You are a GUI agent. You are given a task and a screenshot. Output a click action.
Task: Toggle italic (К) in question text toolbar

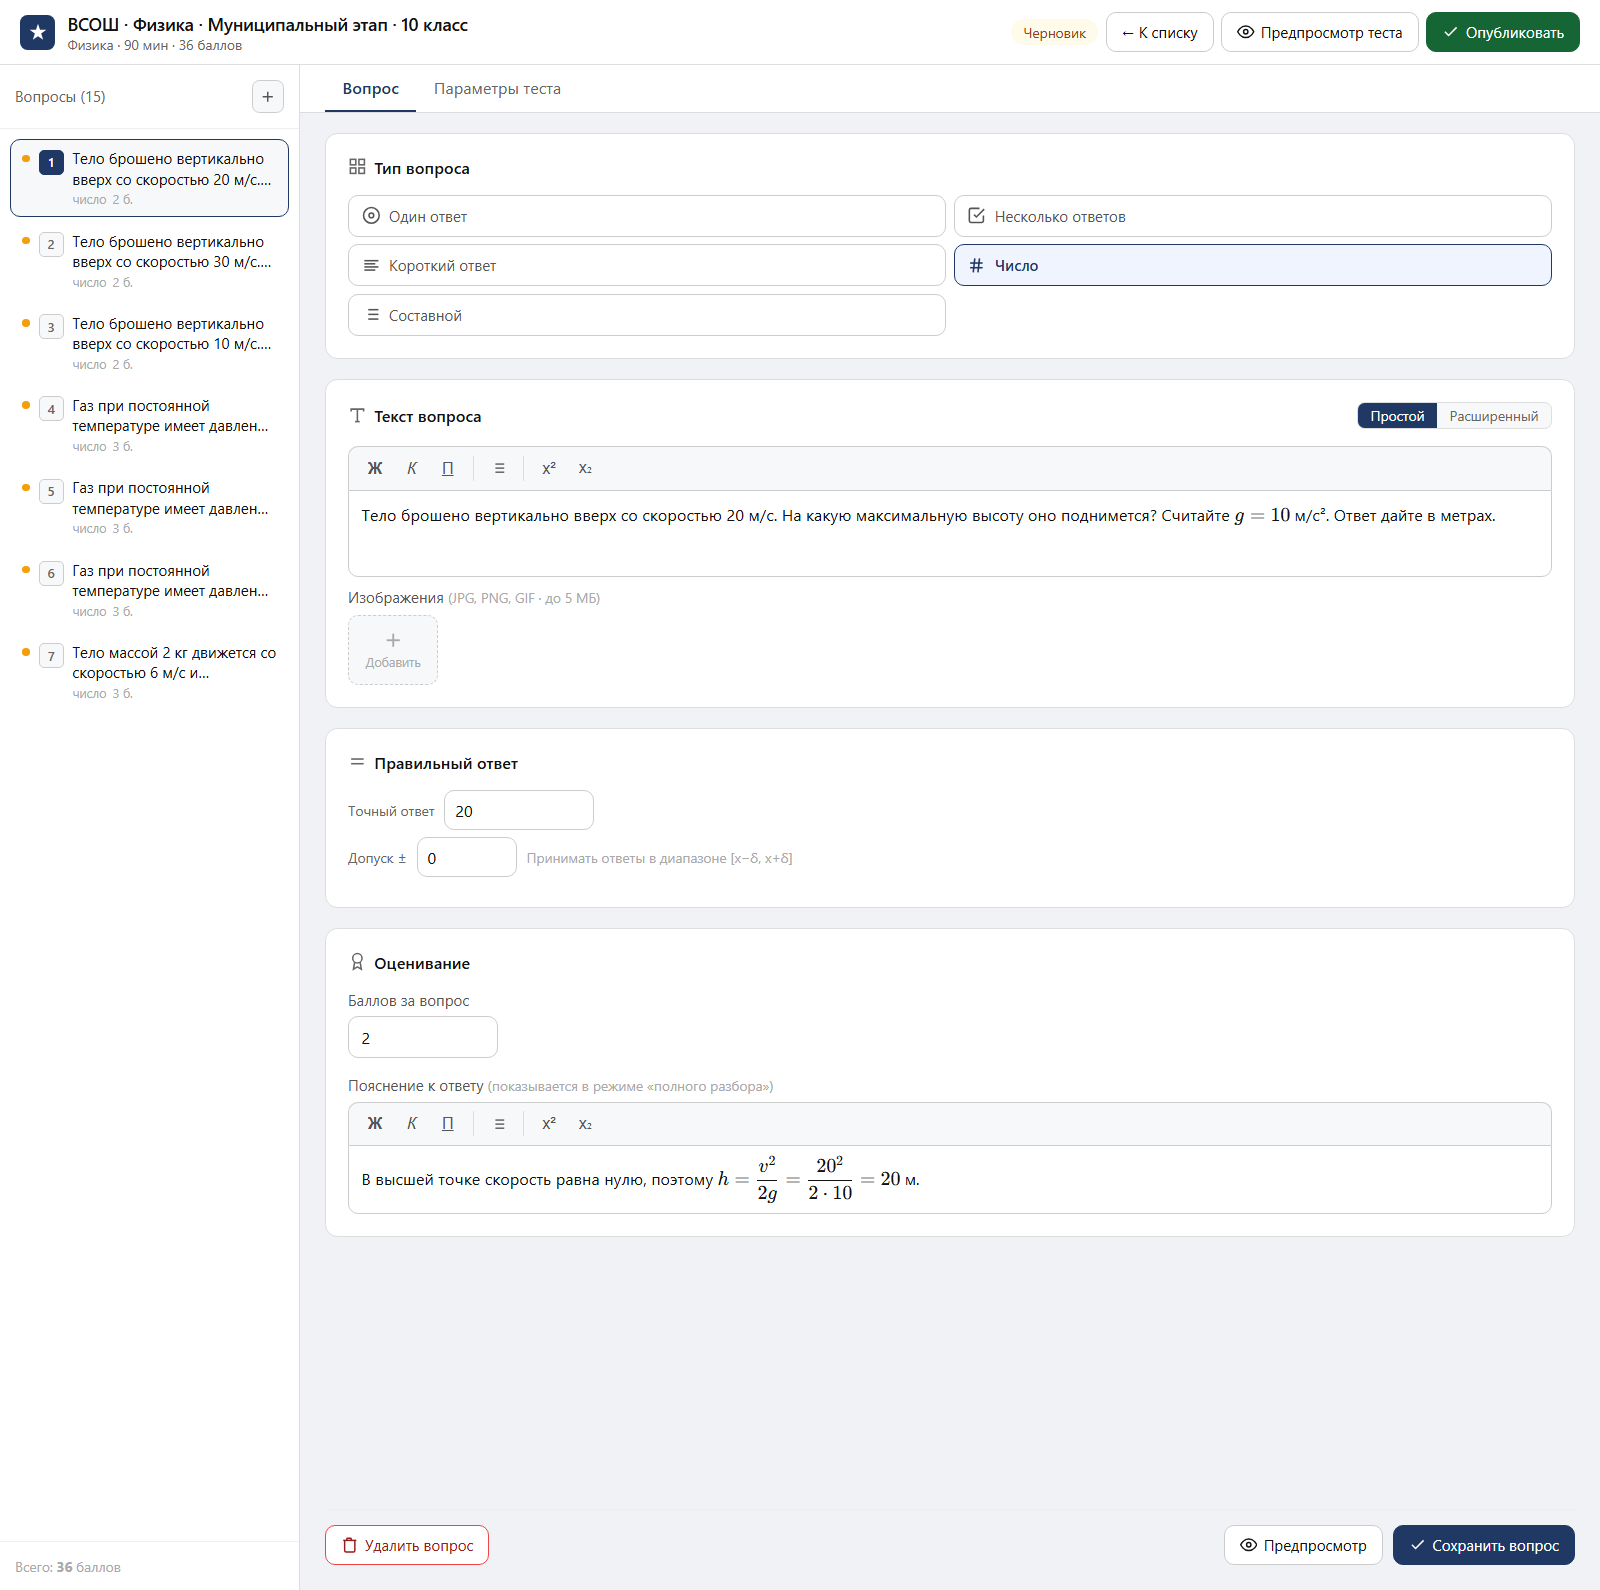click(x=412, y=468)
